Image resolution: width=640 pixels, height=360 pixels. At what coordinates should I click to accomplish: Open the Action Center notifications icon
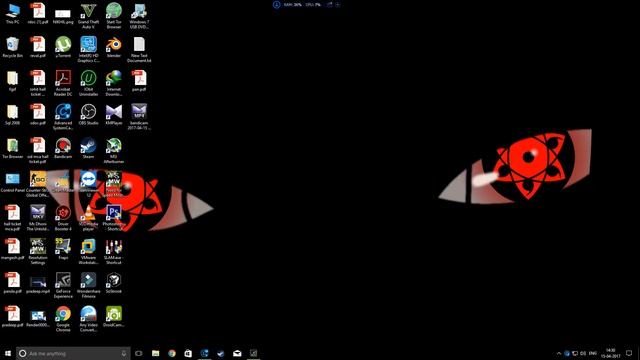tap(629, 353)
